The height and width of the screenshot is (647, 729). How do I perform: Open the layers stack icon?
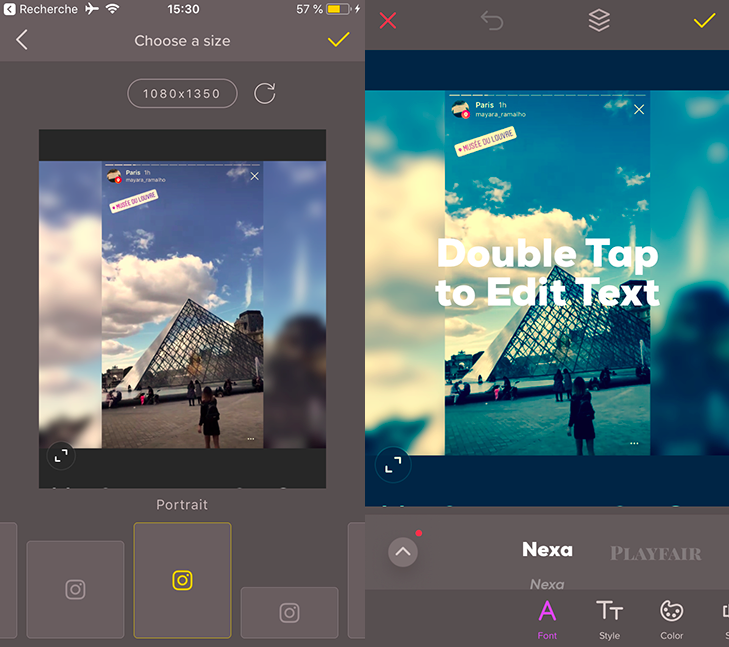[598, 21]
